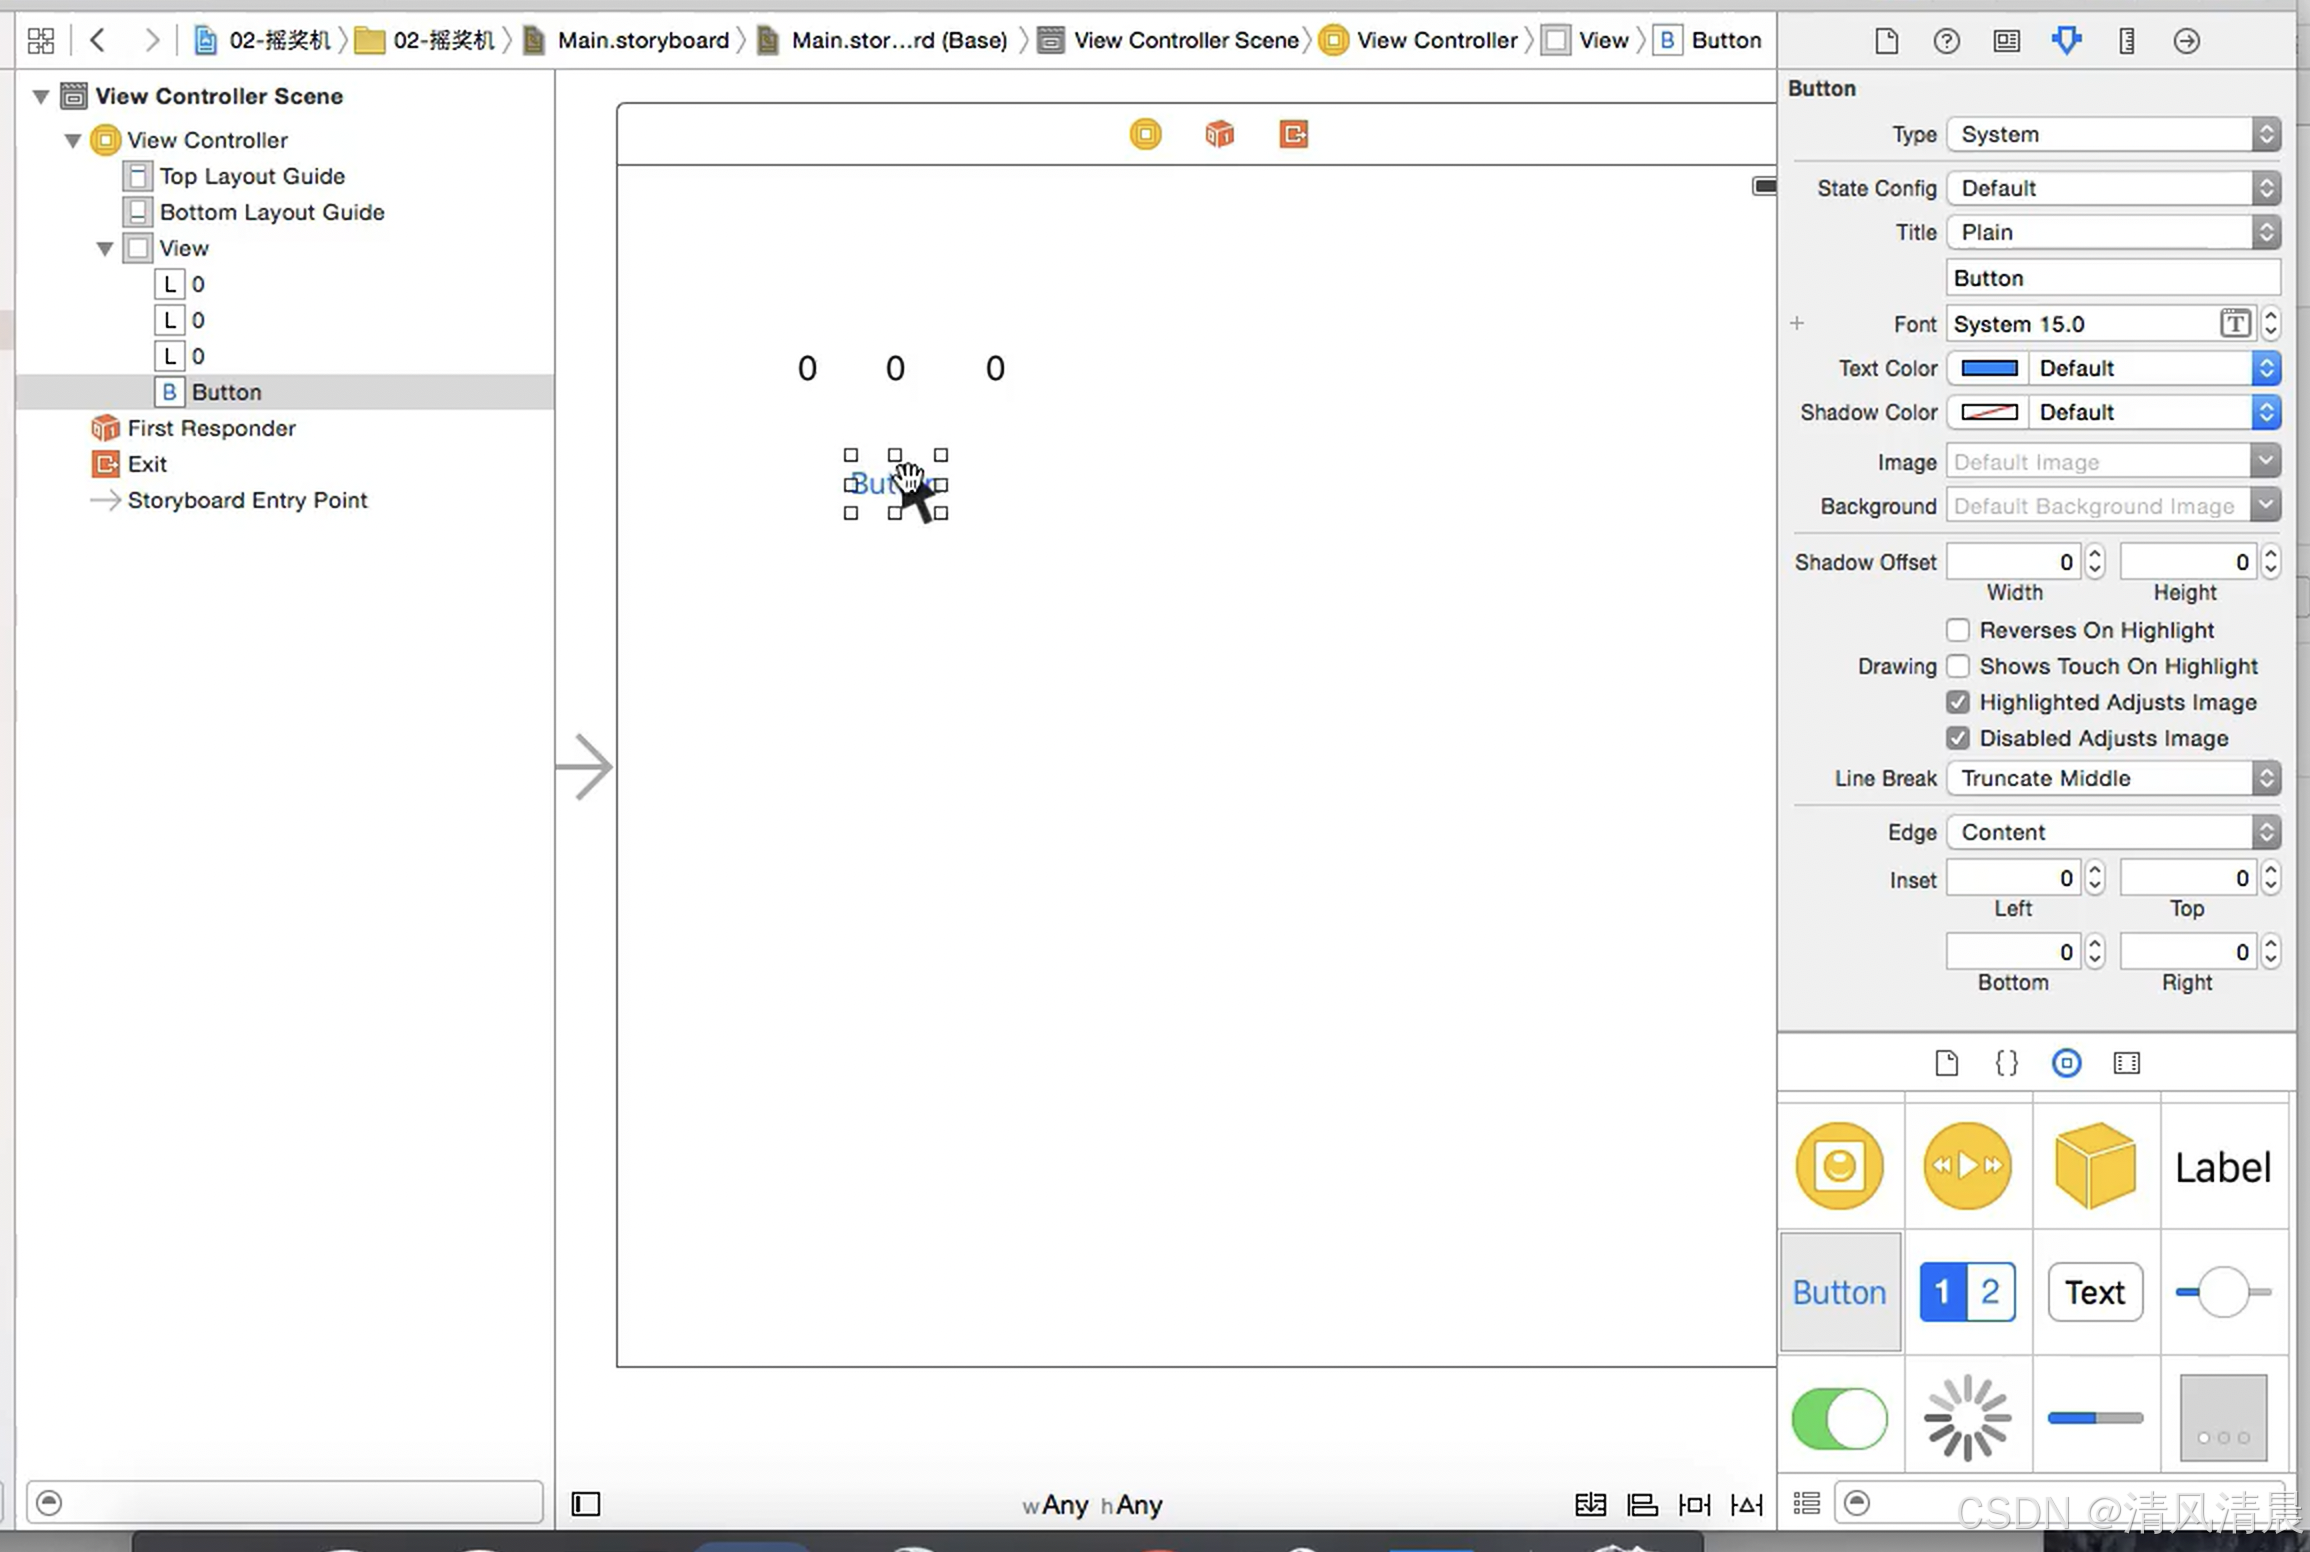Click the button Title text field
The image size is (2310, 1552).
click(2112, 278)
